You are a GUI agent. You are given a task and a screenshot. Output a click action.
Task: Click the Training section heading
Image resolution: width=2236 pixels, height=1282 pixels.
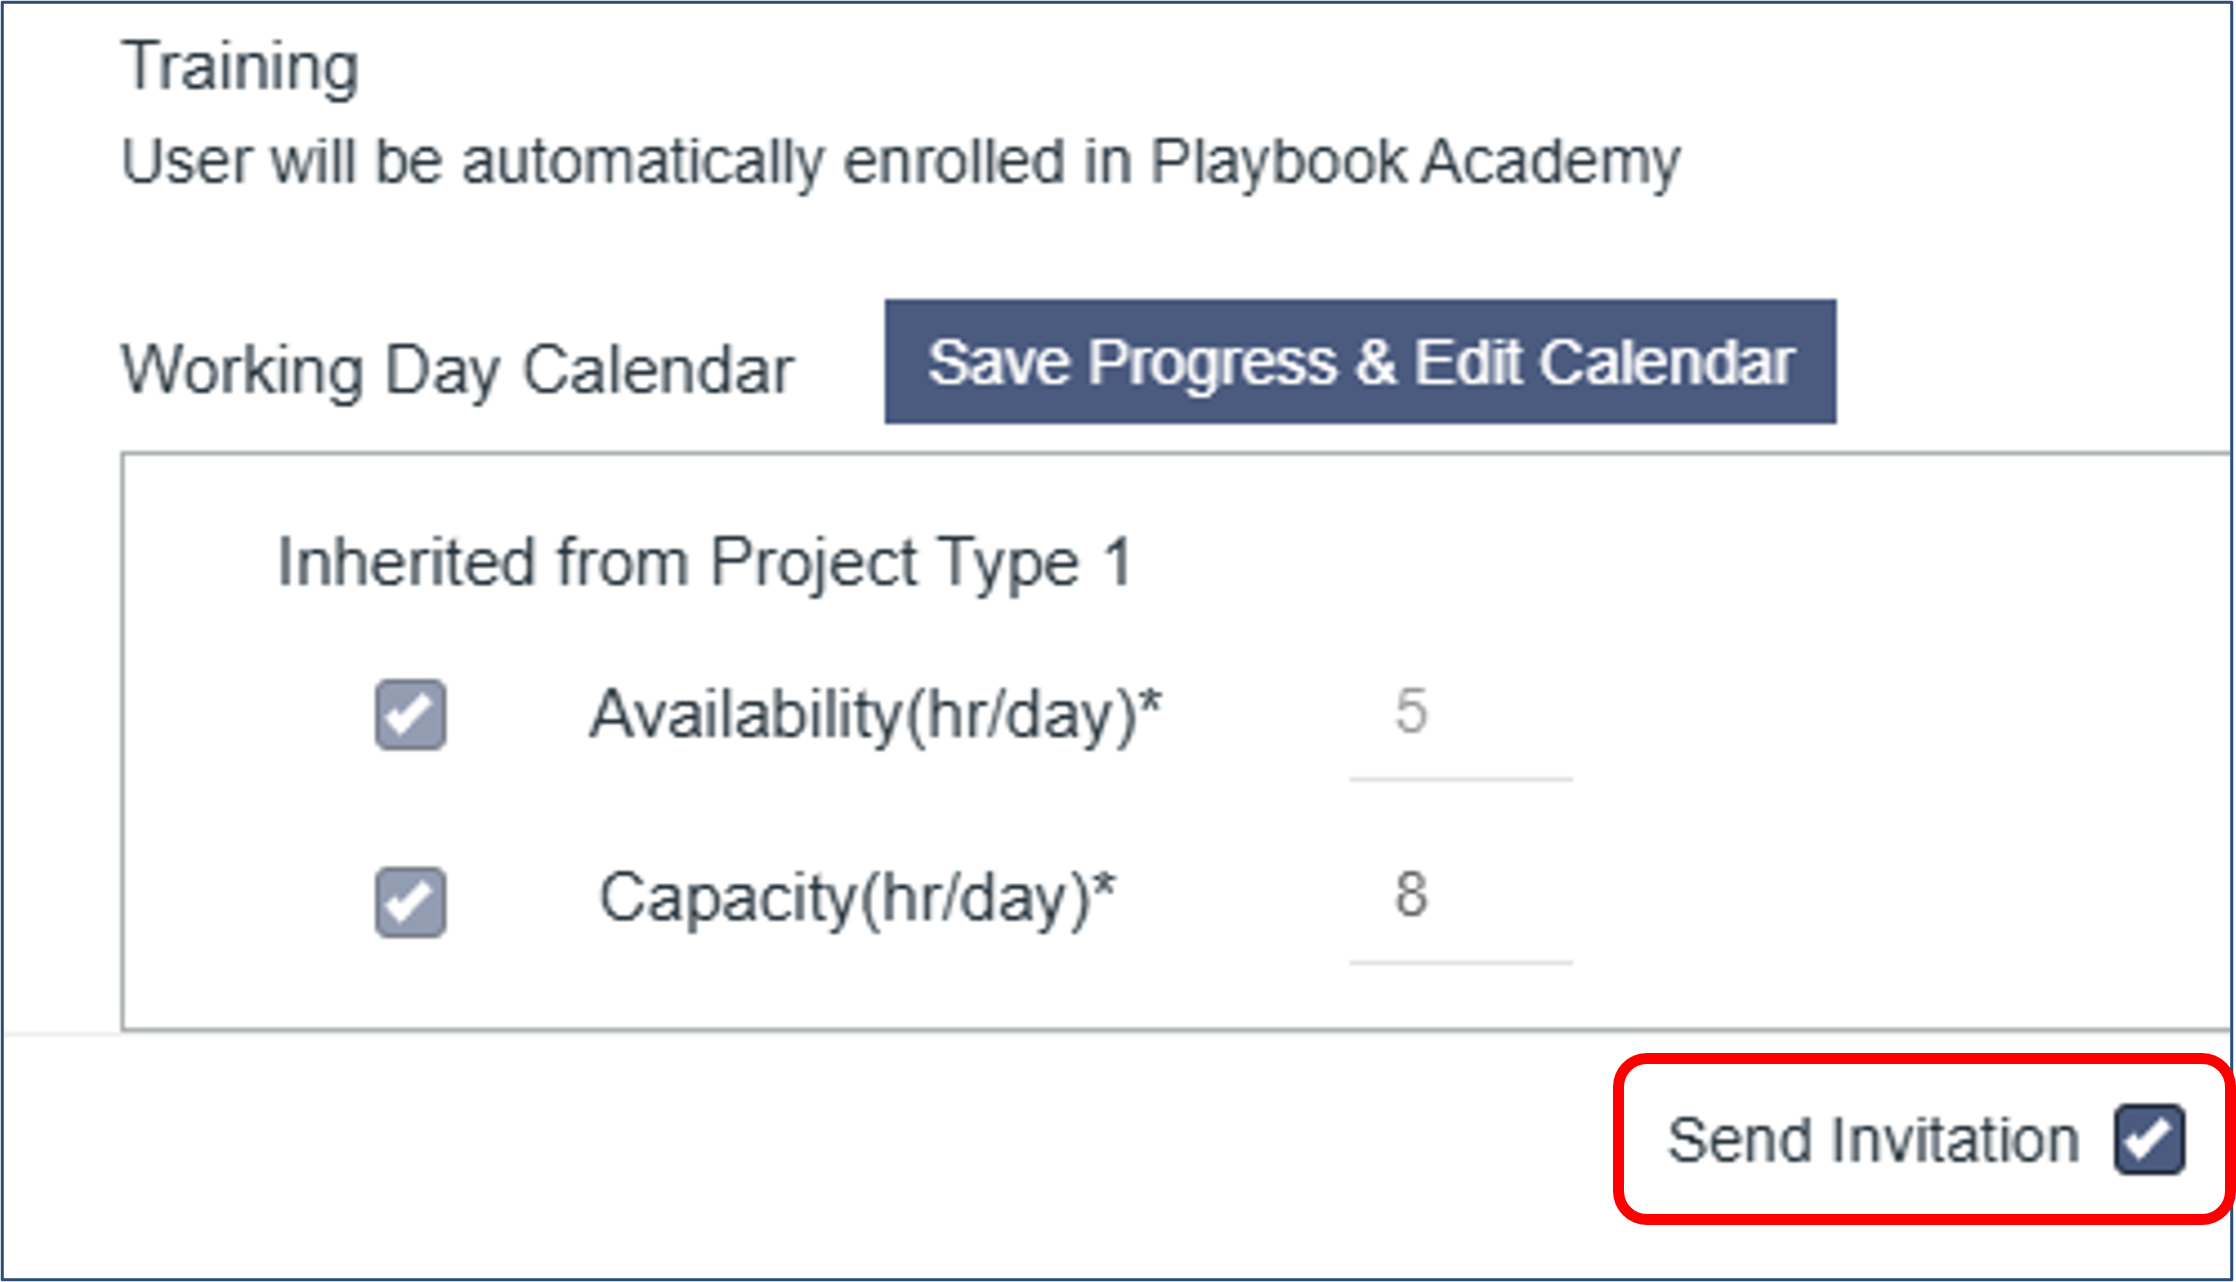(240, 67)
